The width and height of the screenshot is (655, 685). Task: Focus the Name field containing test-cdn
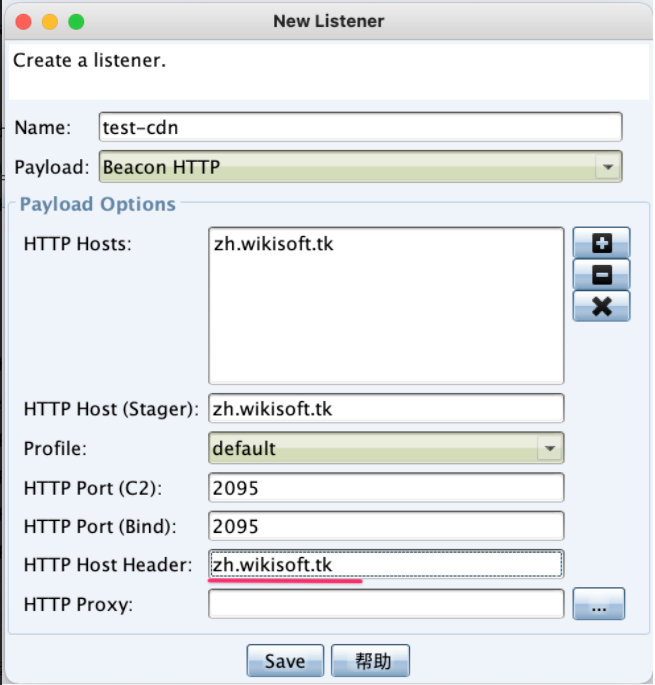(360, 127)
